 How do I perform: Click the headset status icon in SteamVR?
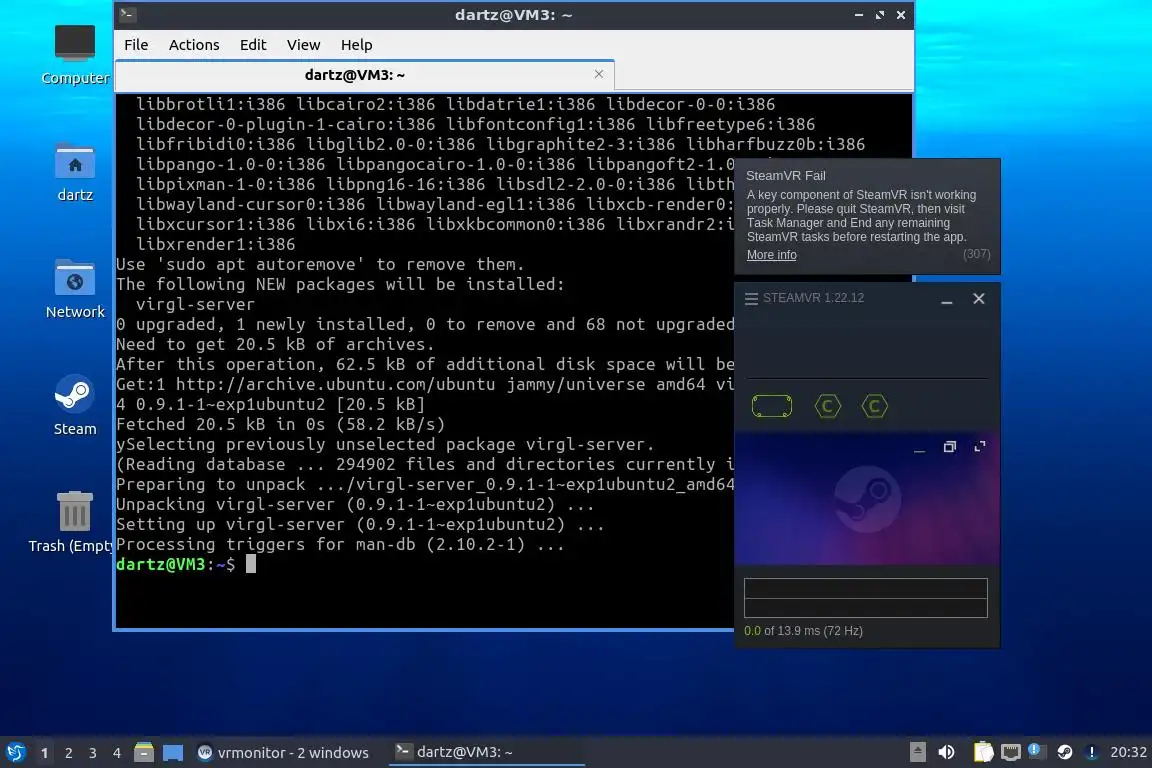pyautogui.click(x=771, y=406)
